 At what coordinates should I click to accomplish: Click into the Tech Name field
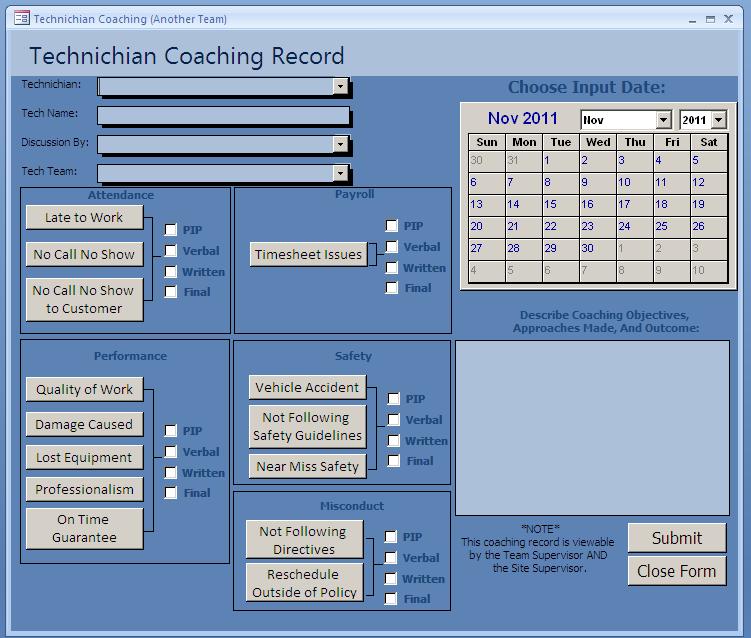click(x=223, y=115)
